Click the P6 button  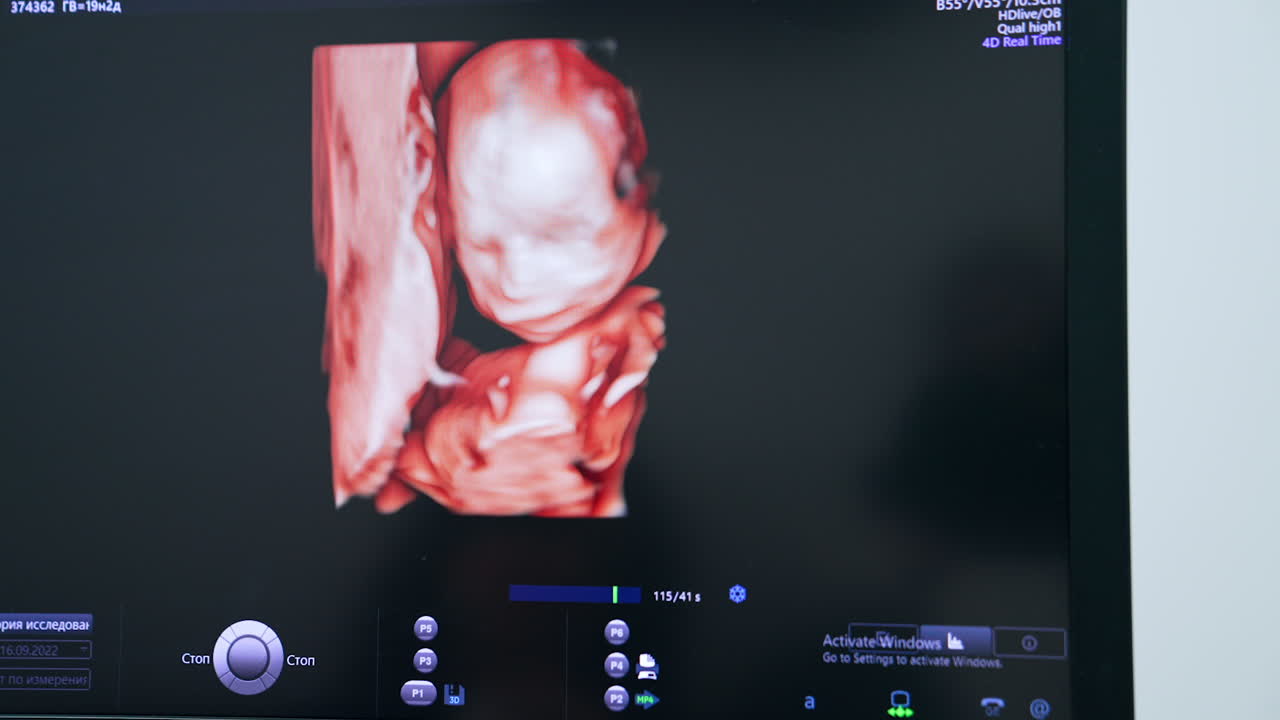point(617,632)
